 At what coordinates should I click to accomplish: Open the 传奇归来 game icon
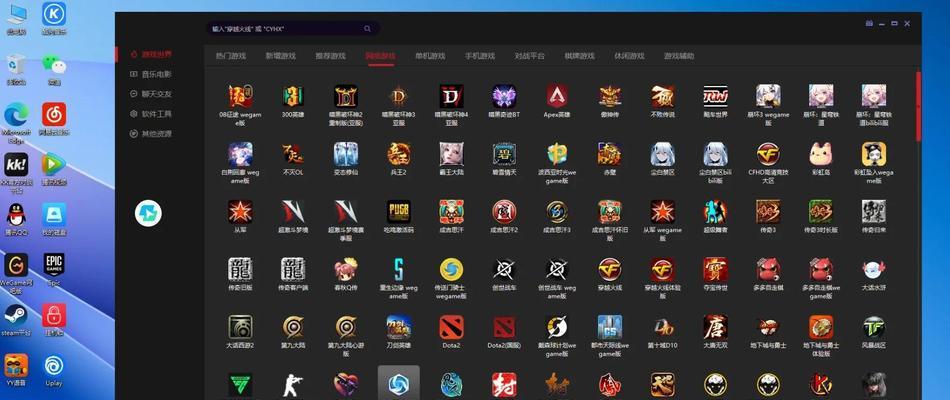(874, 212)
